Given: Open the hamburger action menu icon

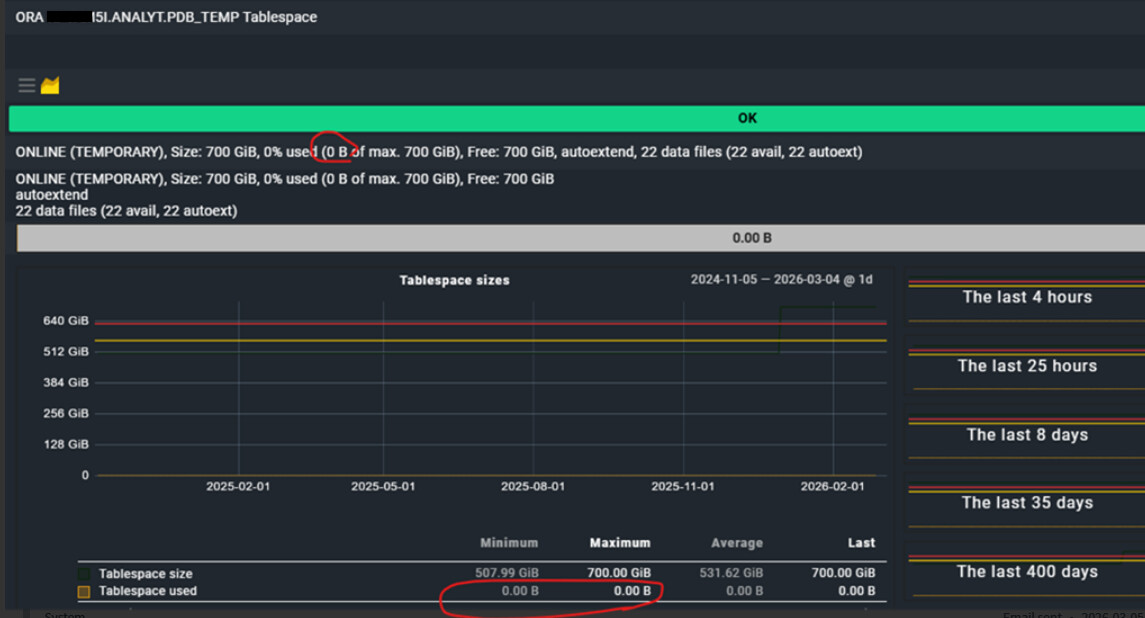Looking at the screenshot, I should click(27, 85).
